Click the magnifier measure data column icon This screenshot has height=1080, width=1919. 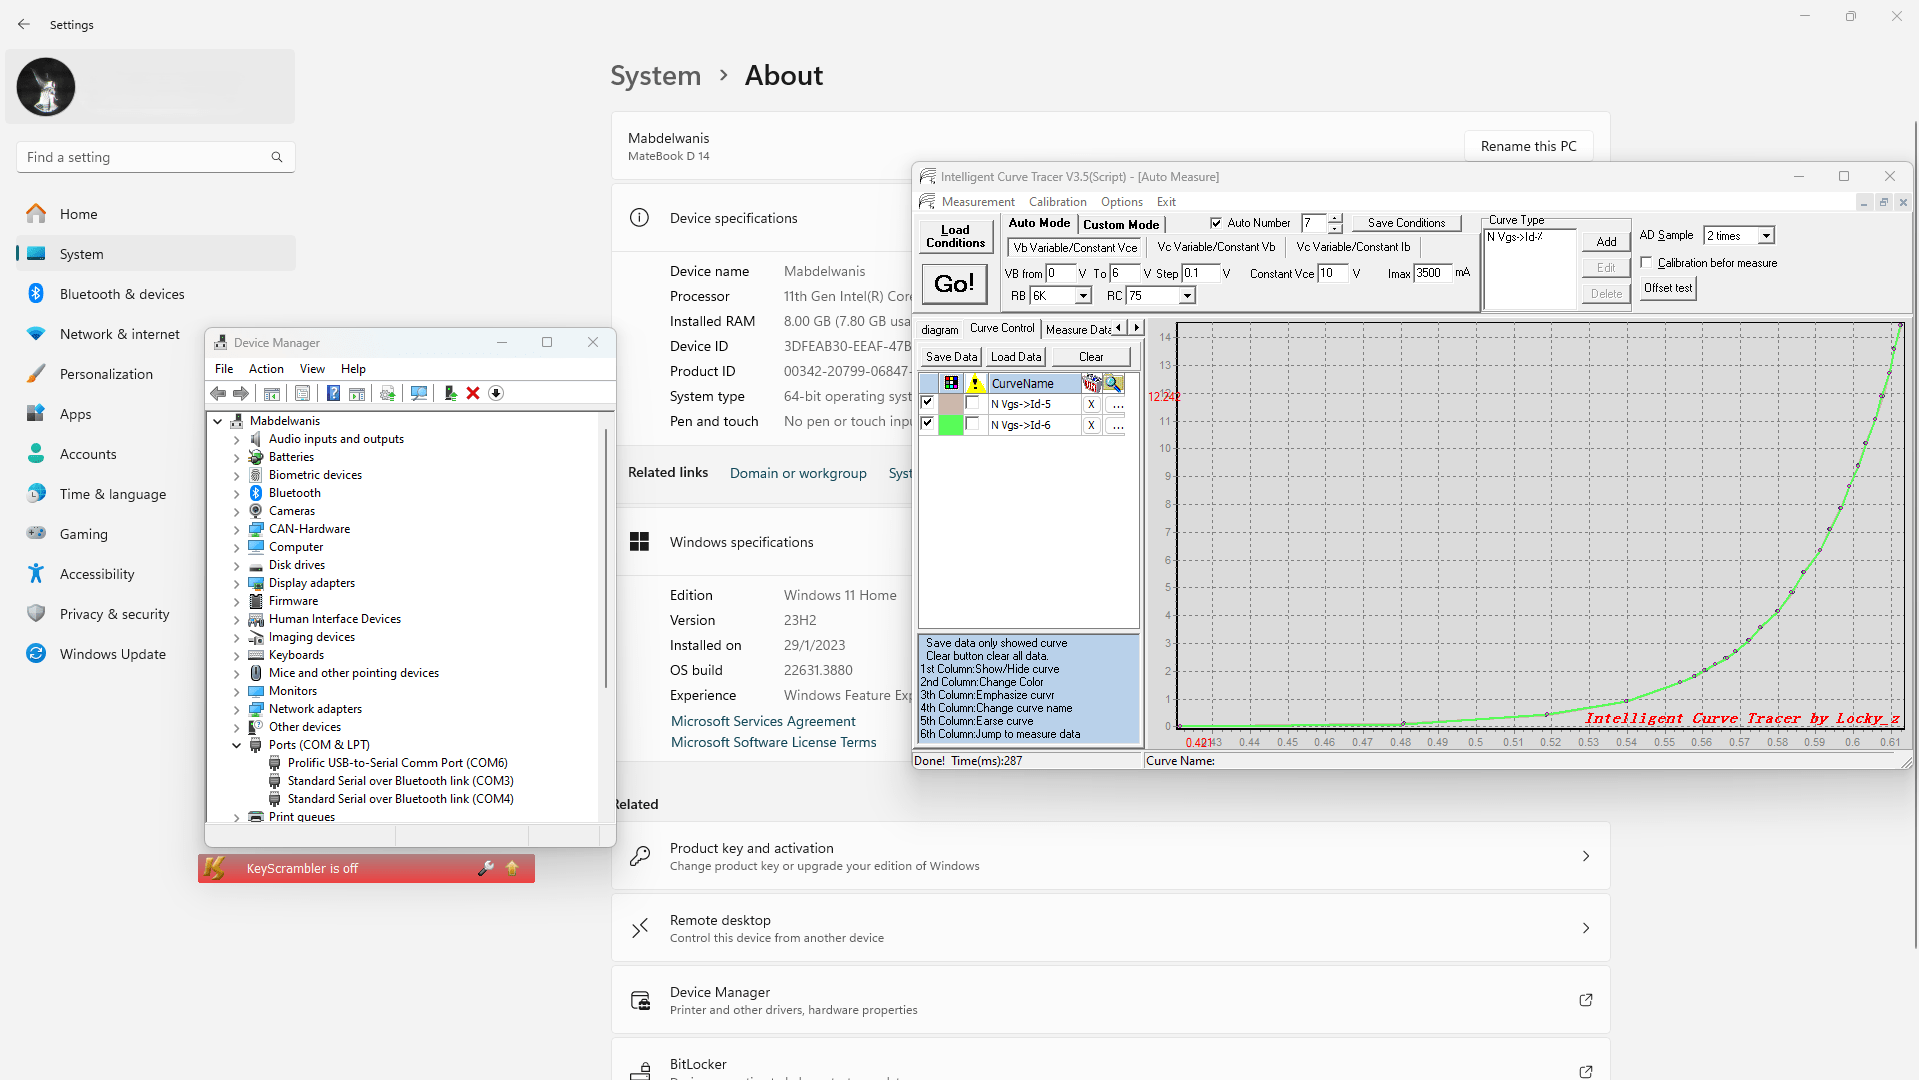click(1114, 383)
